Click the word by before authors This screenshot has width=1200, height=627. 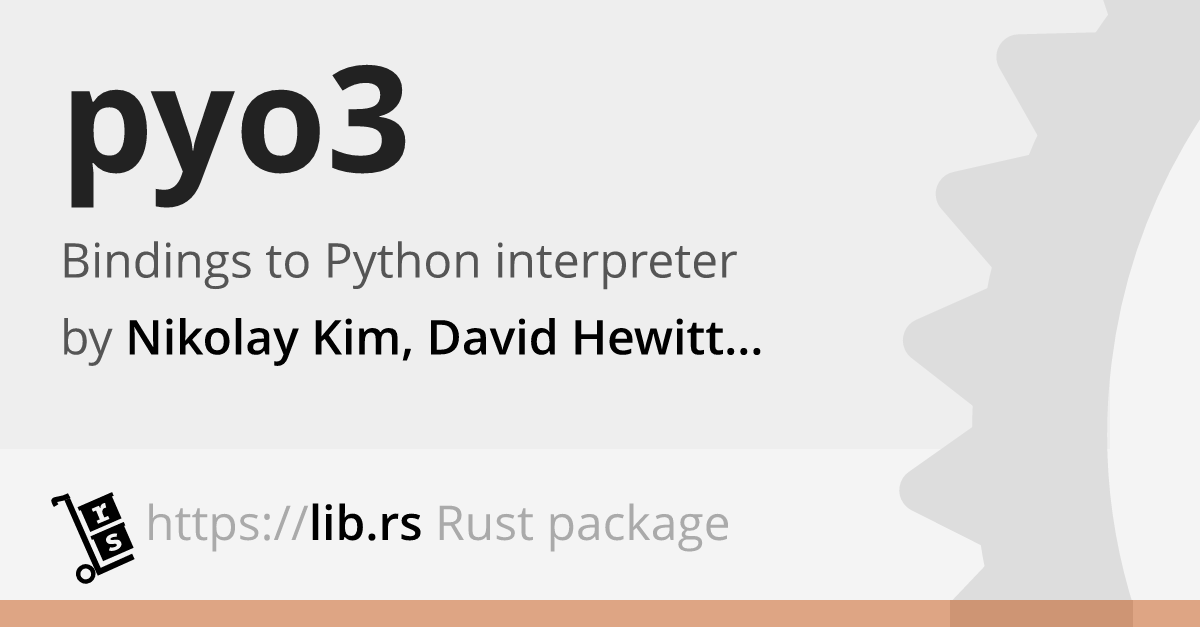pyautogui.click(x=86, y=342)
